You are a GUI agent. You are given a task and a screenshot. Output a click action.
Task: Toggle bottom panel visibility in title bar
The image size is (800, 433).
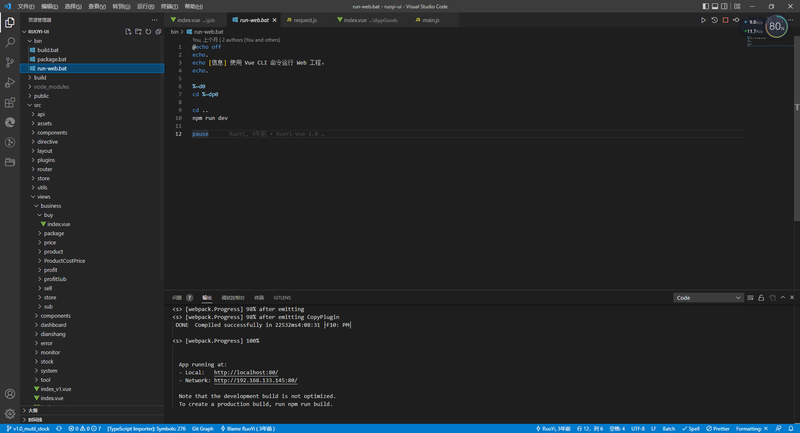[x=715, y=7]
